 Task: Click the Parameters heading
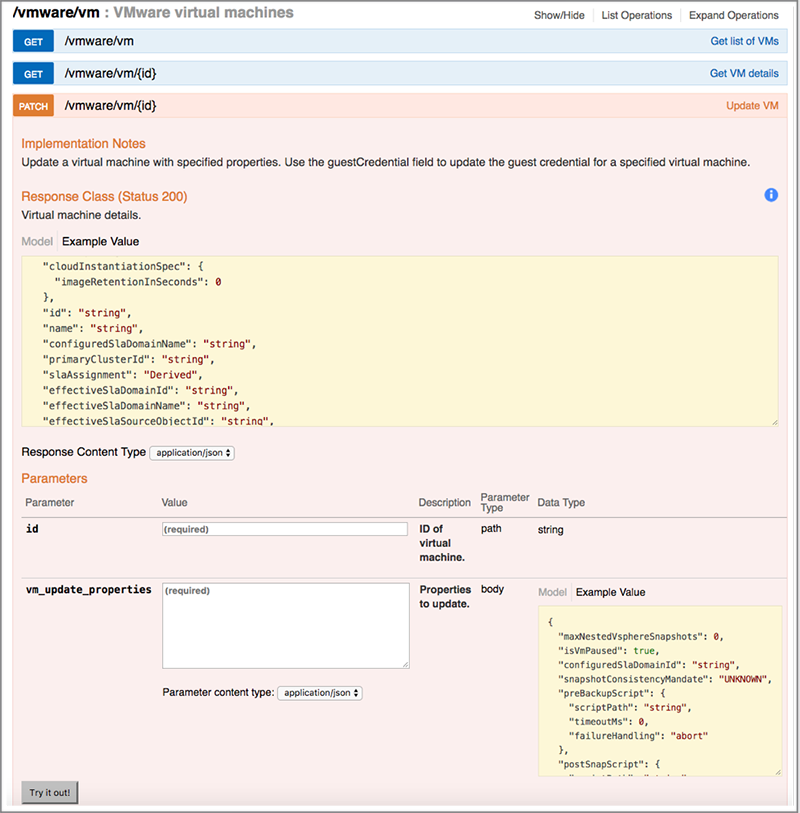pyautogui.click(x=54, y=478)
